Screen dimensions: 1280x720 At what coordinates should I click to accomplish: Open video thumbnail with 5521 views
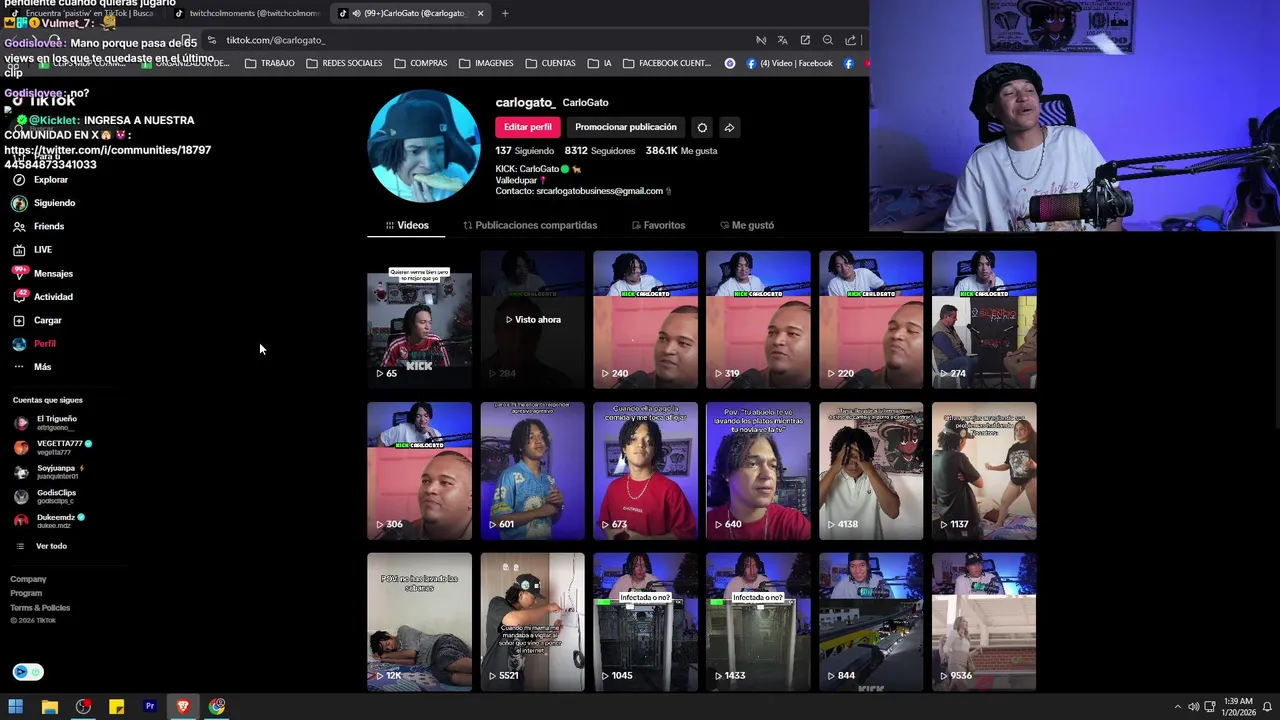click(532, 622)
